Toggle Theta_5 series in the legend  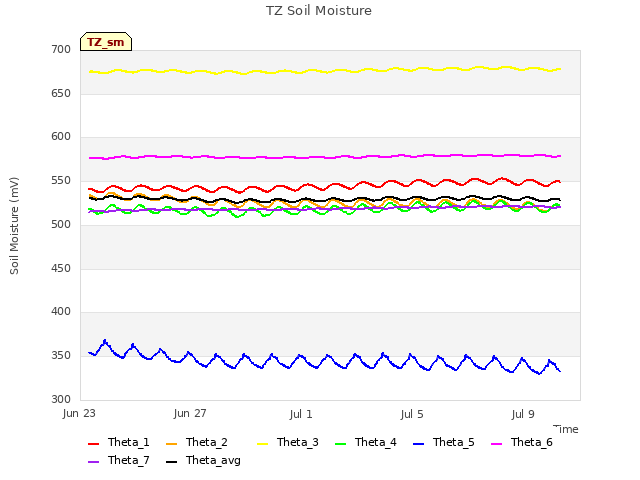tap(444, 442)
